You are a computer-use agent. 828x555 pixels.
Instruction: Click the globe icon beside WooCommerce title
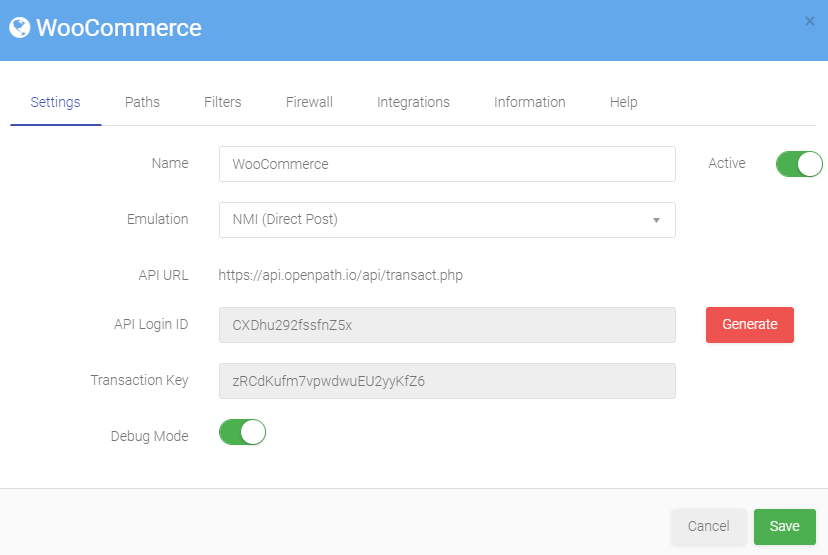(x=20, y=27)
